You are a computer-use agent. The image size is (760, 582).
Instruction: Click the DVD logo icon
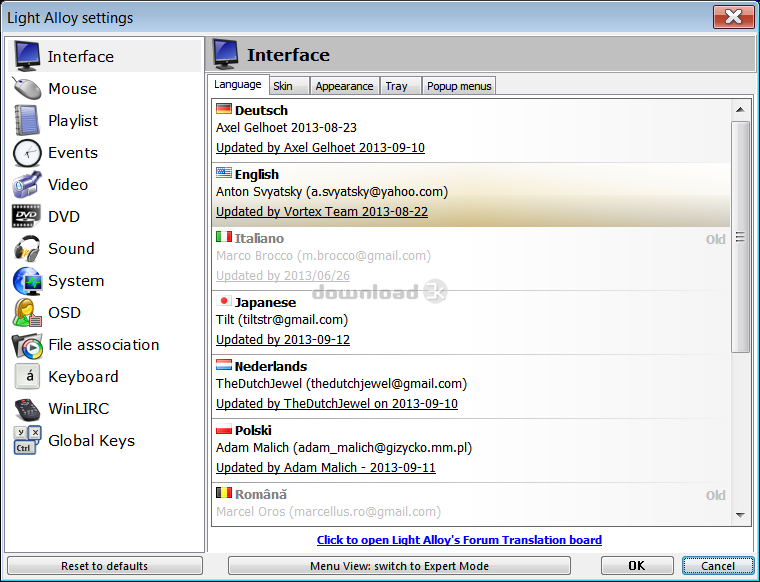pyautogui.click(x=27, y=216)
